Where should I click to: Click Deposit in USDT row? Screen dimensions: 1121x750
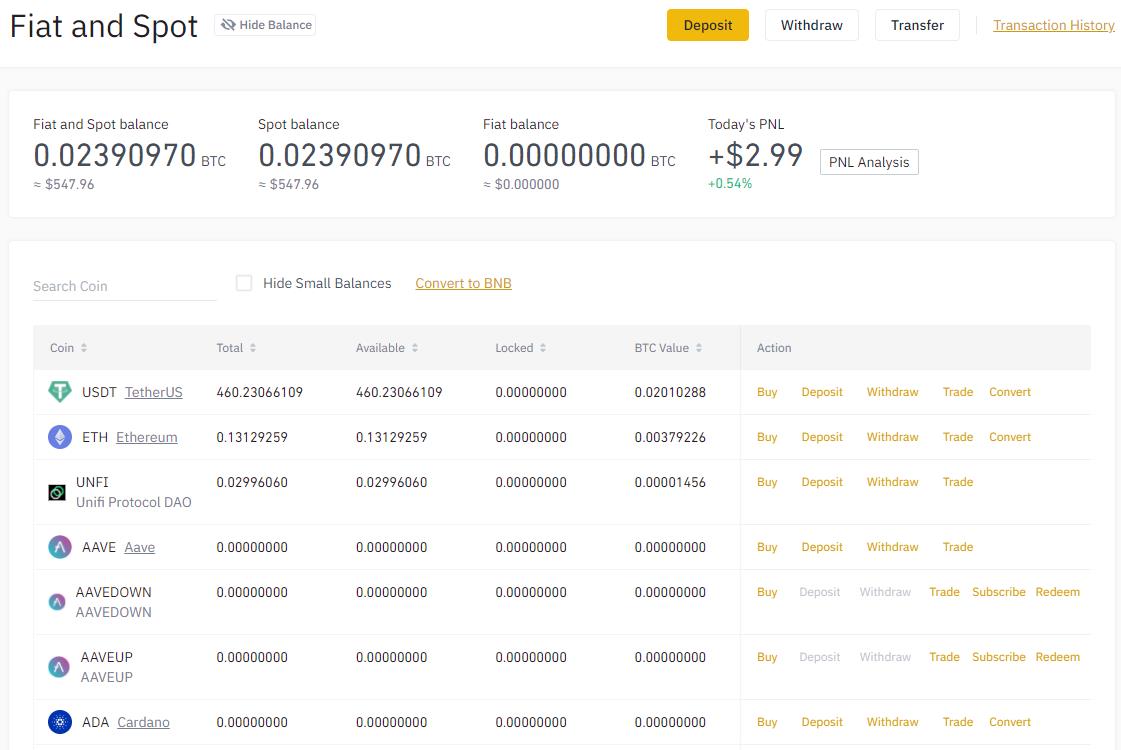click(x=821, y=392)
